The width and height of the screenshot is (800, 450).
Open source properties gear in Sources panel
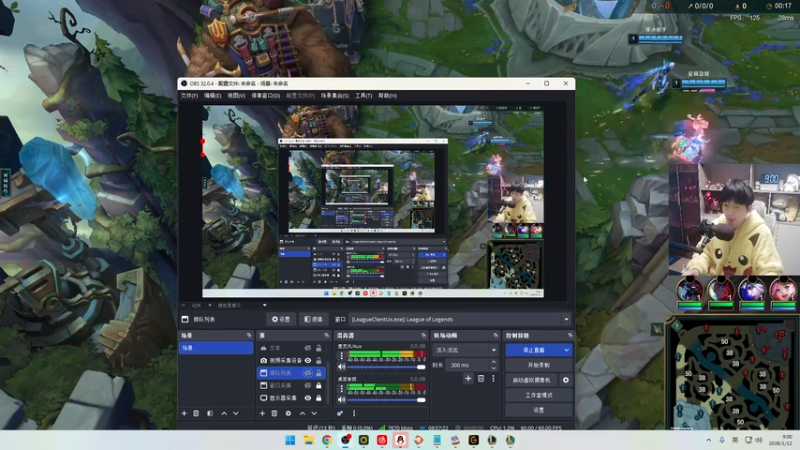pos(288,413)
